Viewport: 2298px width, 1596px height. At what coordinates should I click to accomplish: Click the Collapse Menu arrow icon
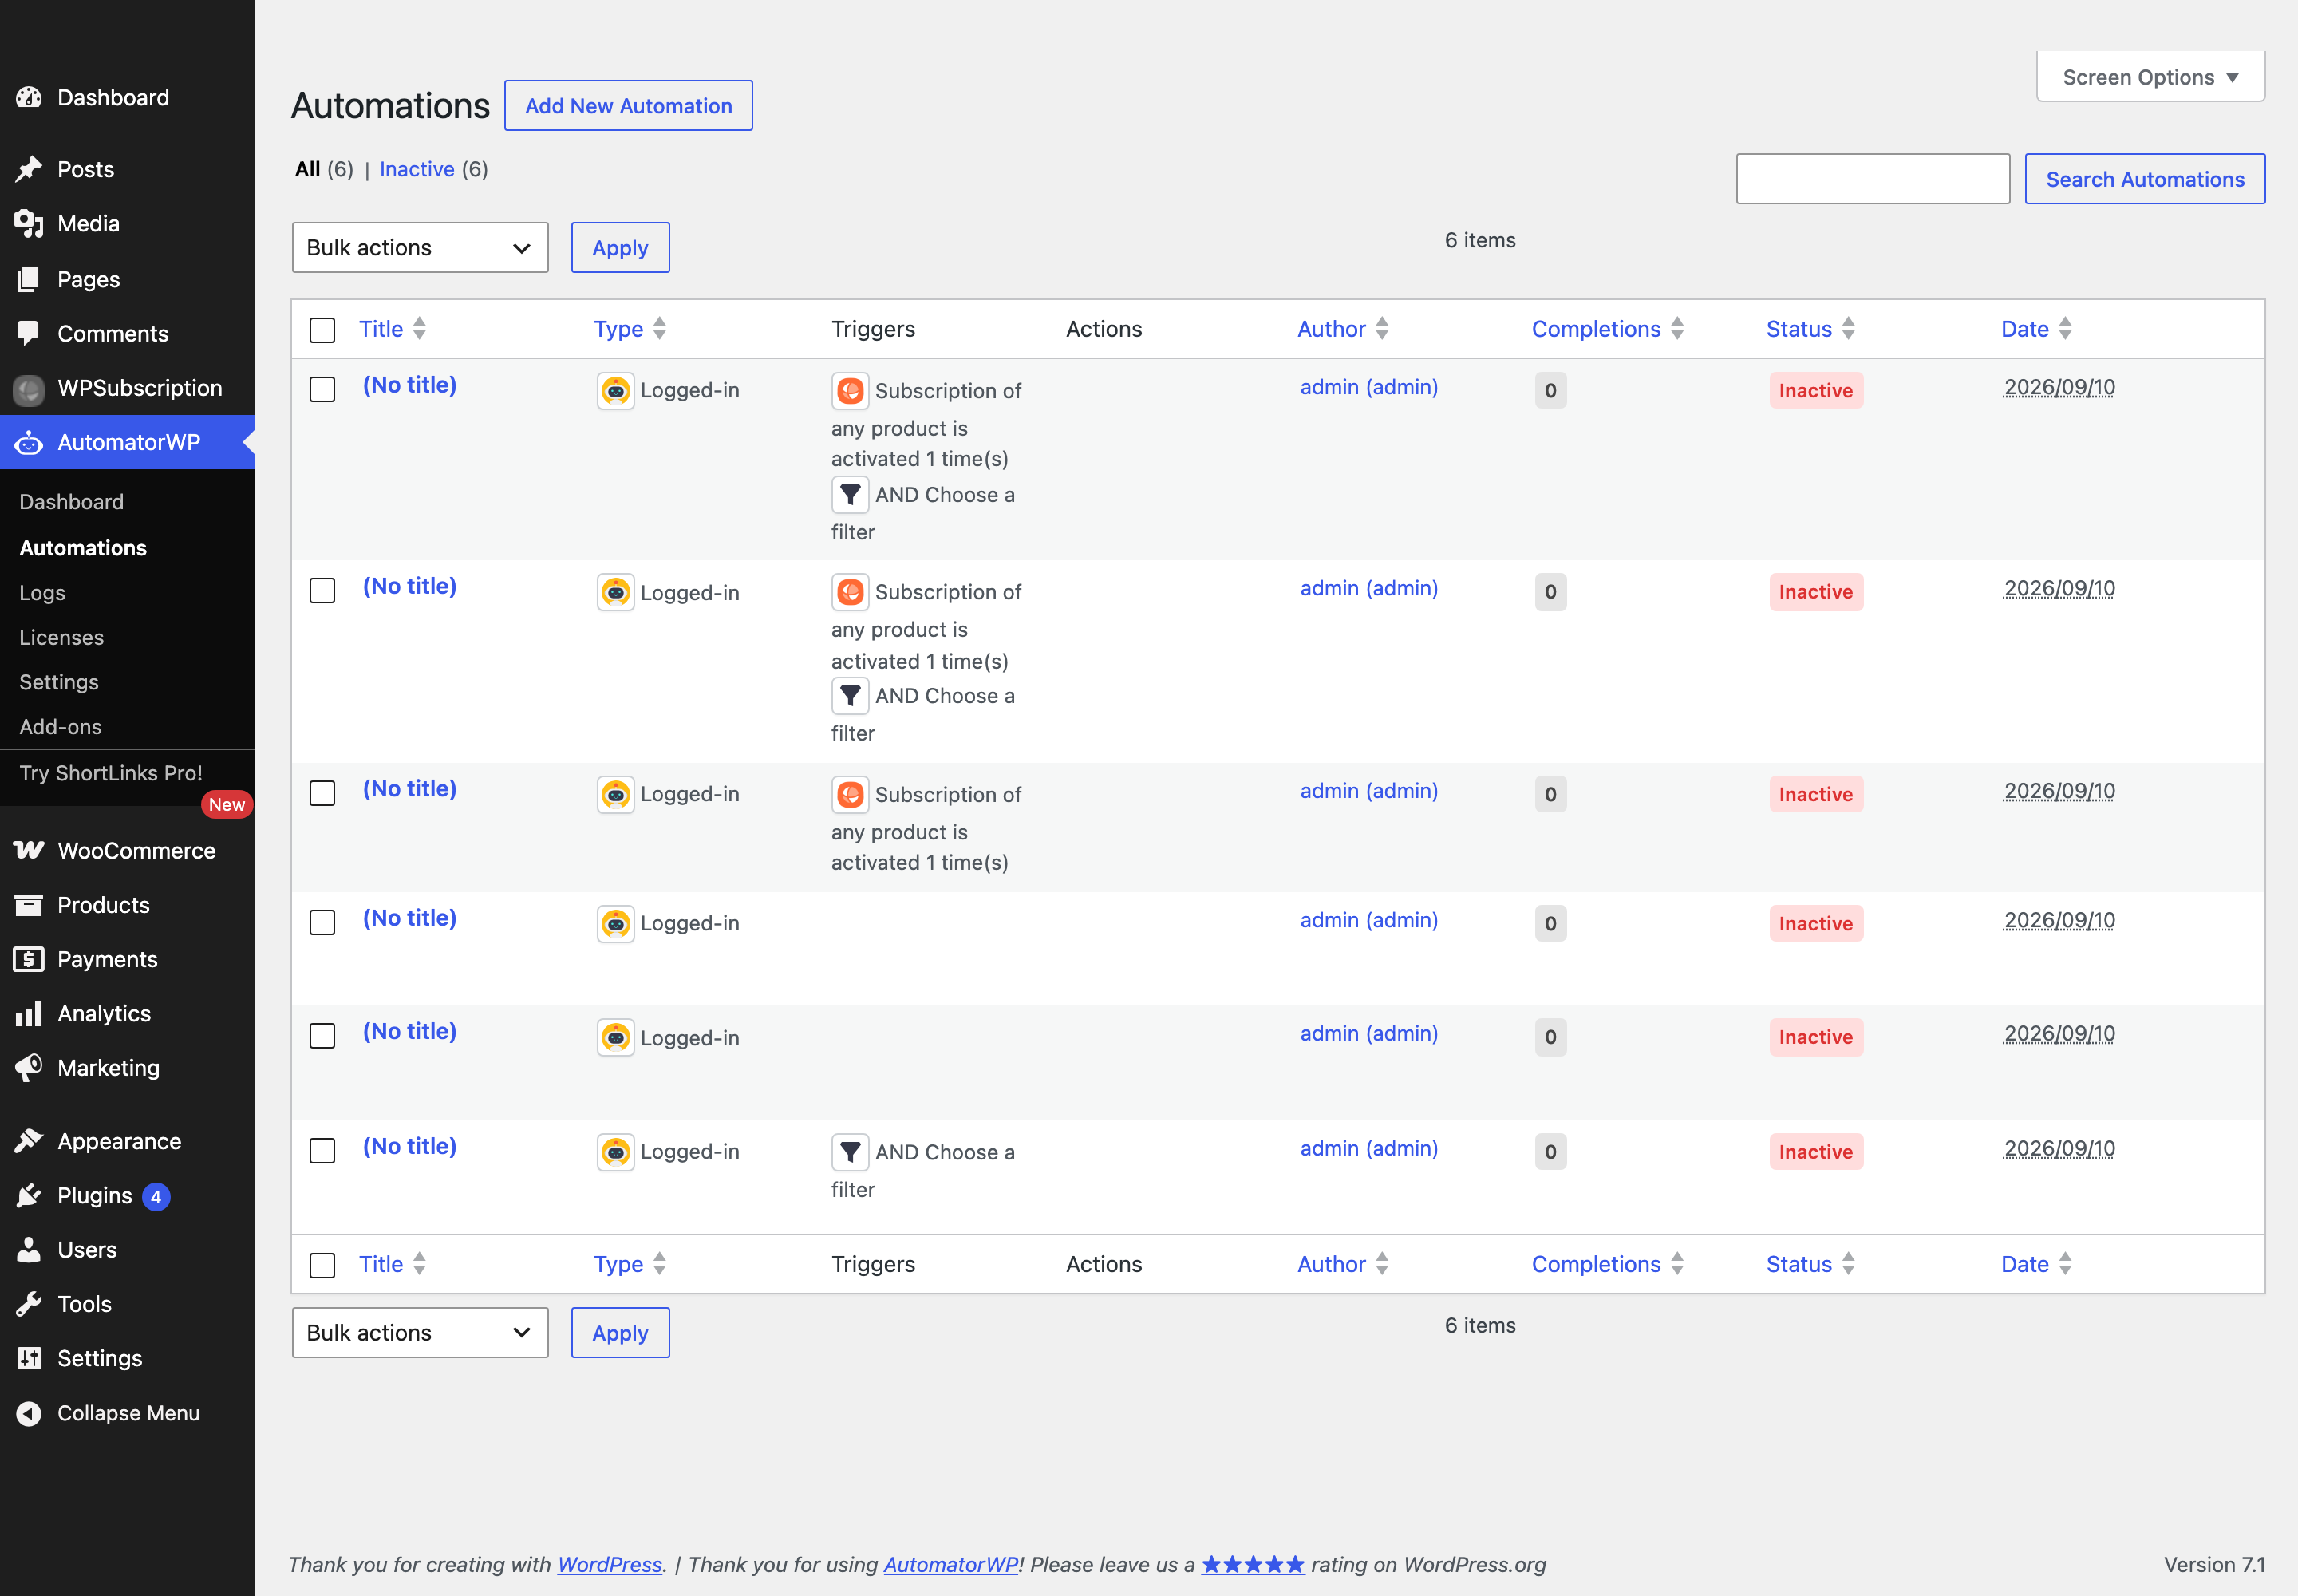pos(29,1413)
